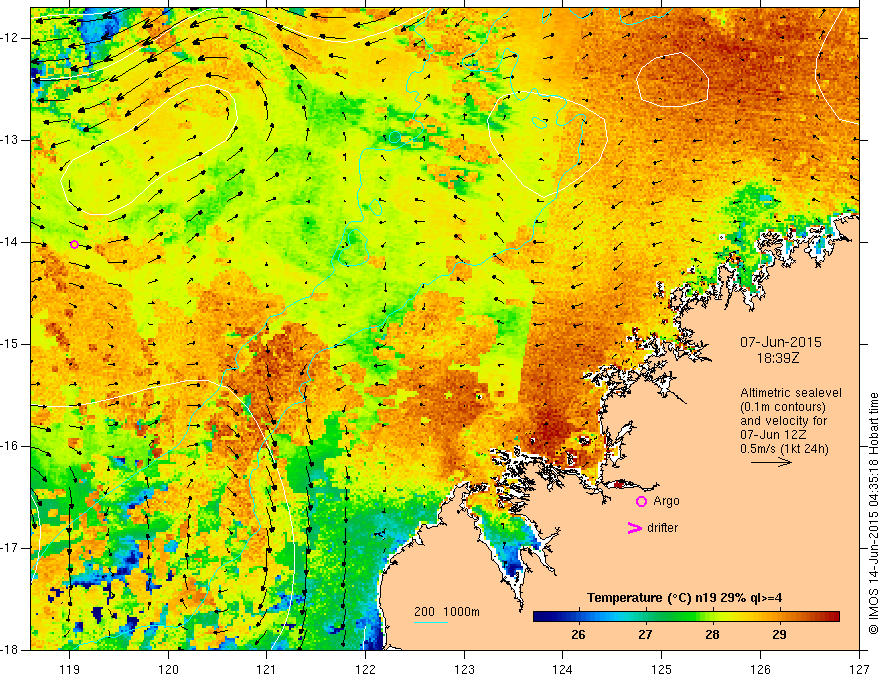
Task: Click the cyan depth contour sample line
Action: coord(430,623)
